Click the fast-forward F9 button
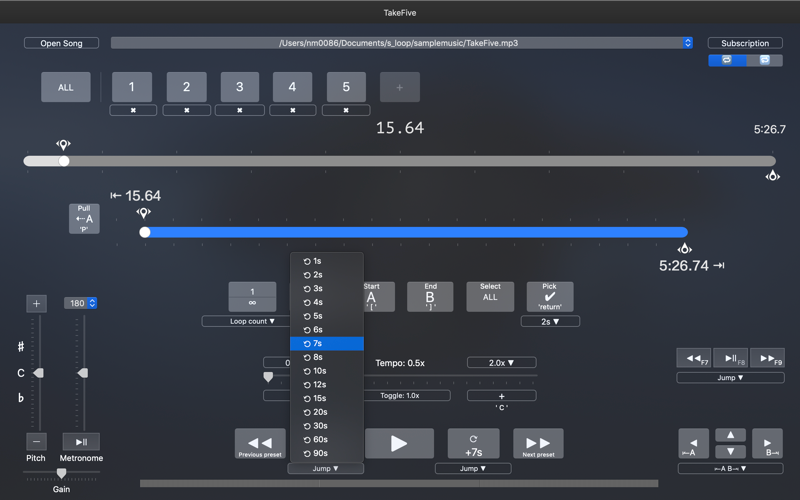The image size is (800, 500). [767, 358]
